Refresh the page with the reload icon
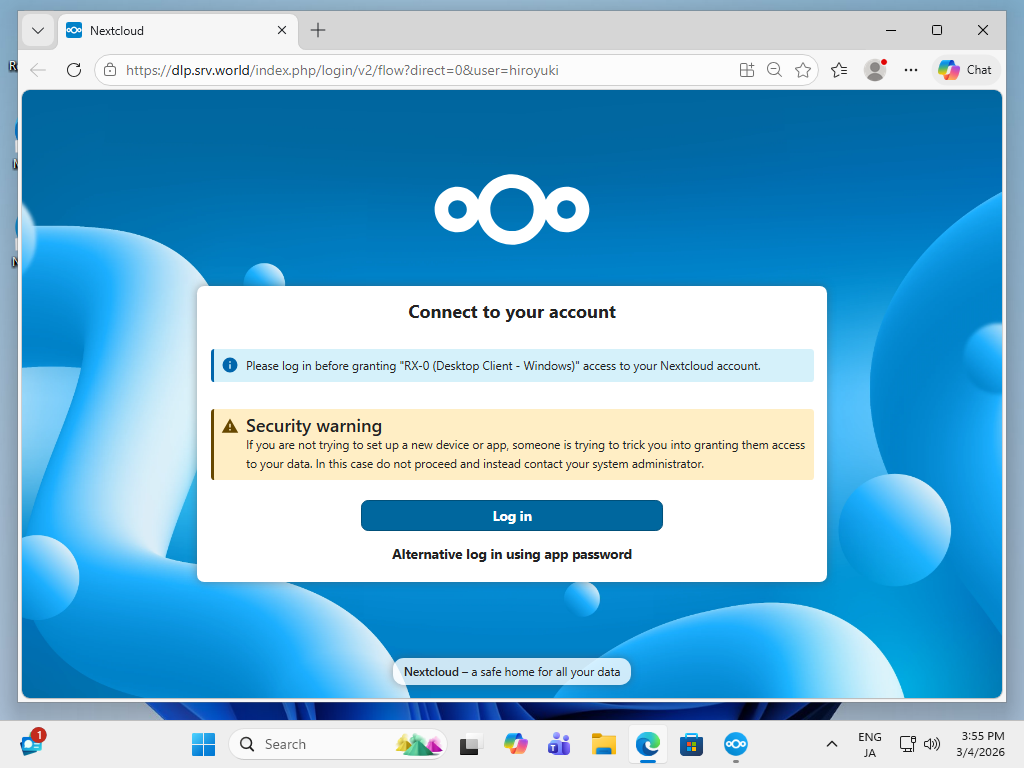The height and width of the screenshot is (768, 1024). (x=74, y=70)
